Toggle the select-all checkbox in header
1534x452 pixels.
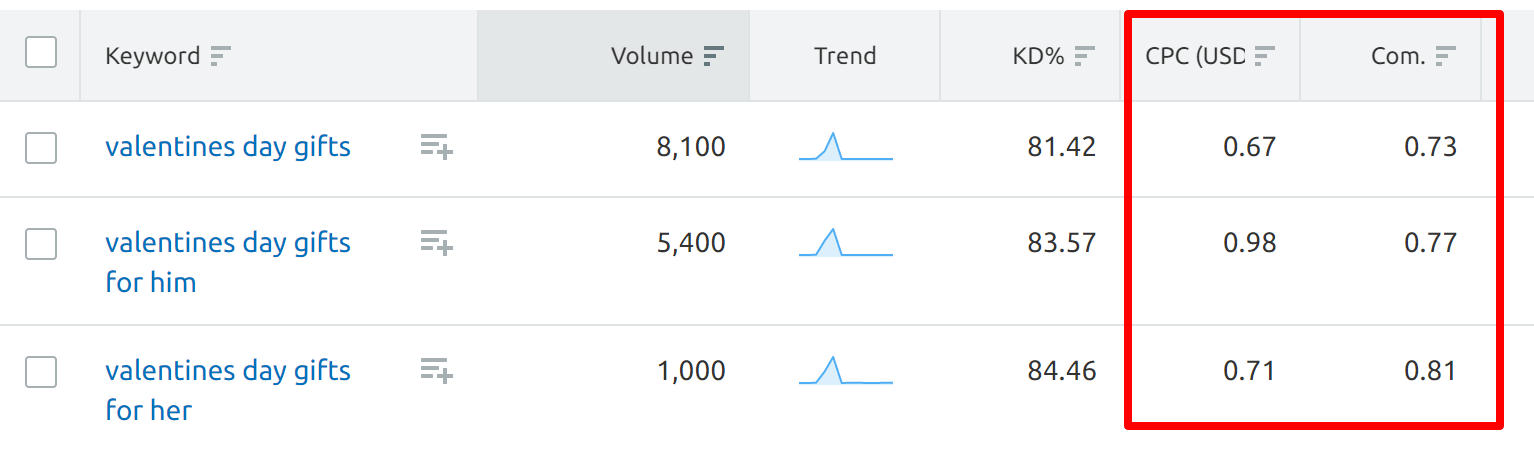coord(41,52)
